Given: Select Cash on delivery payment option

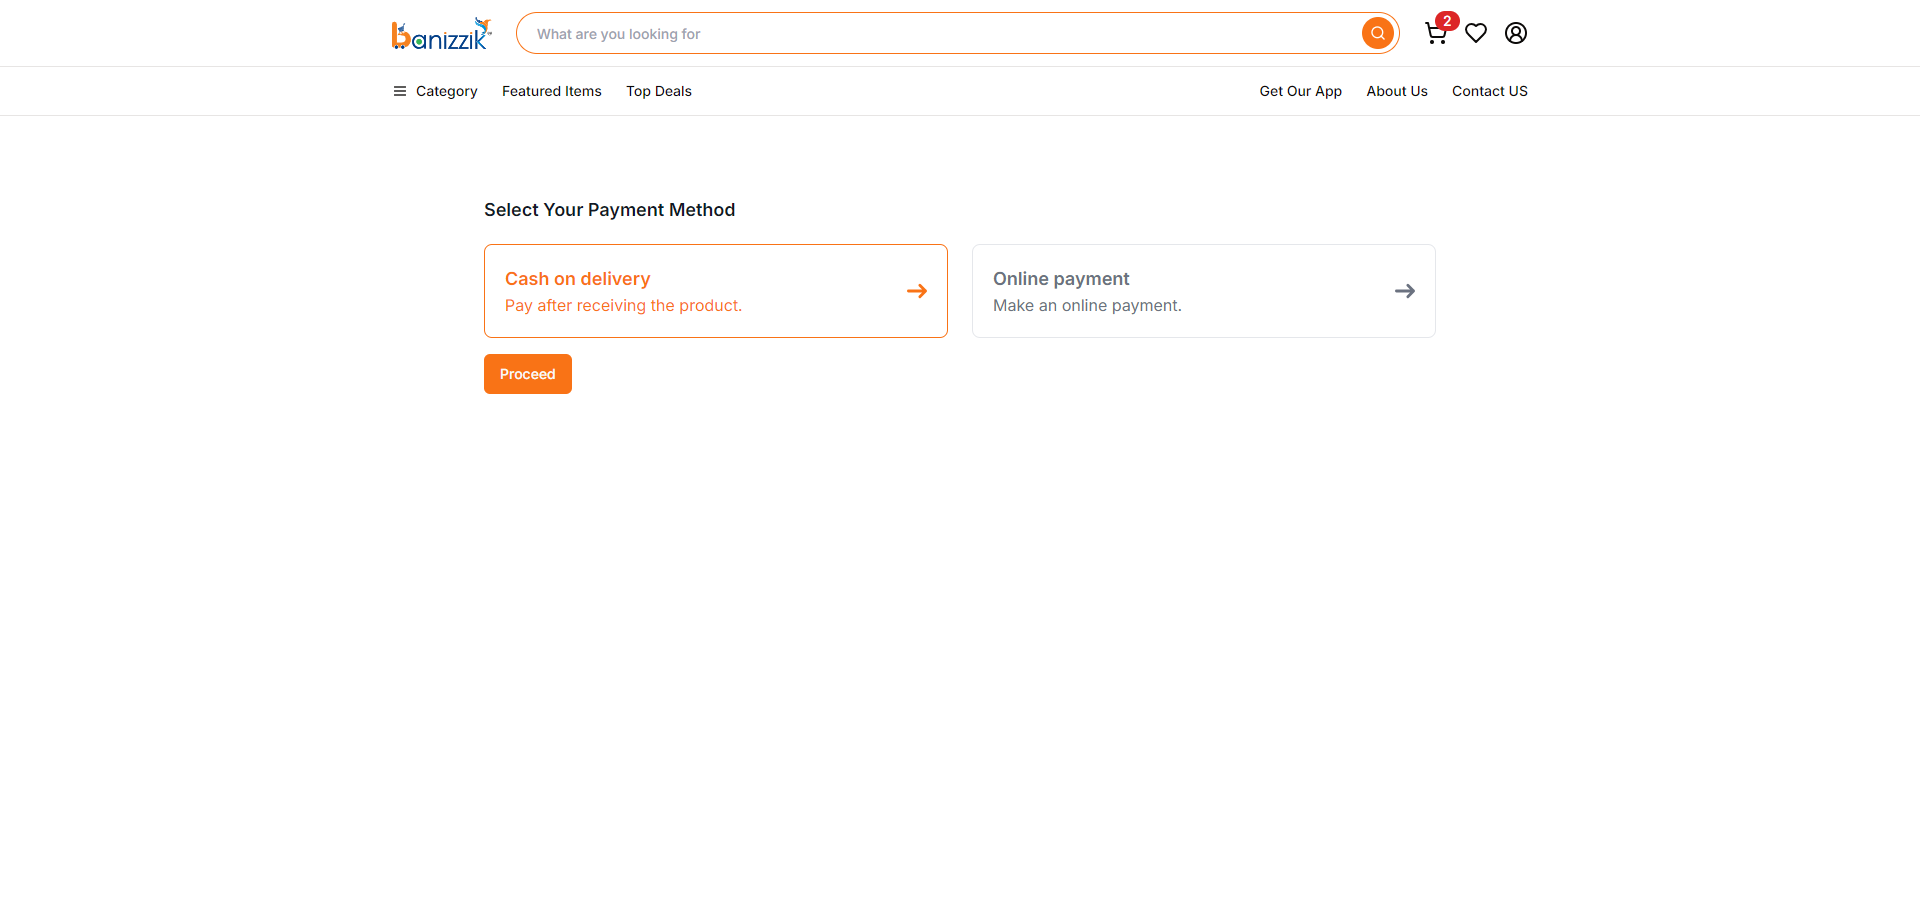Looking at the screenshot, I should (716, 291).
